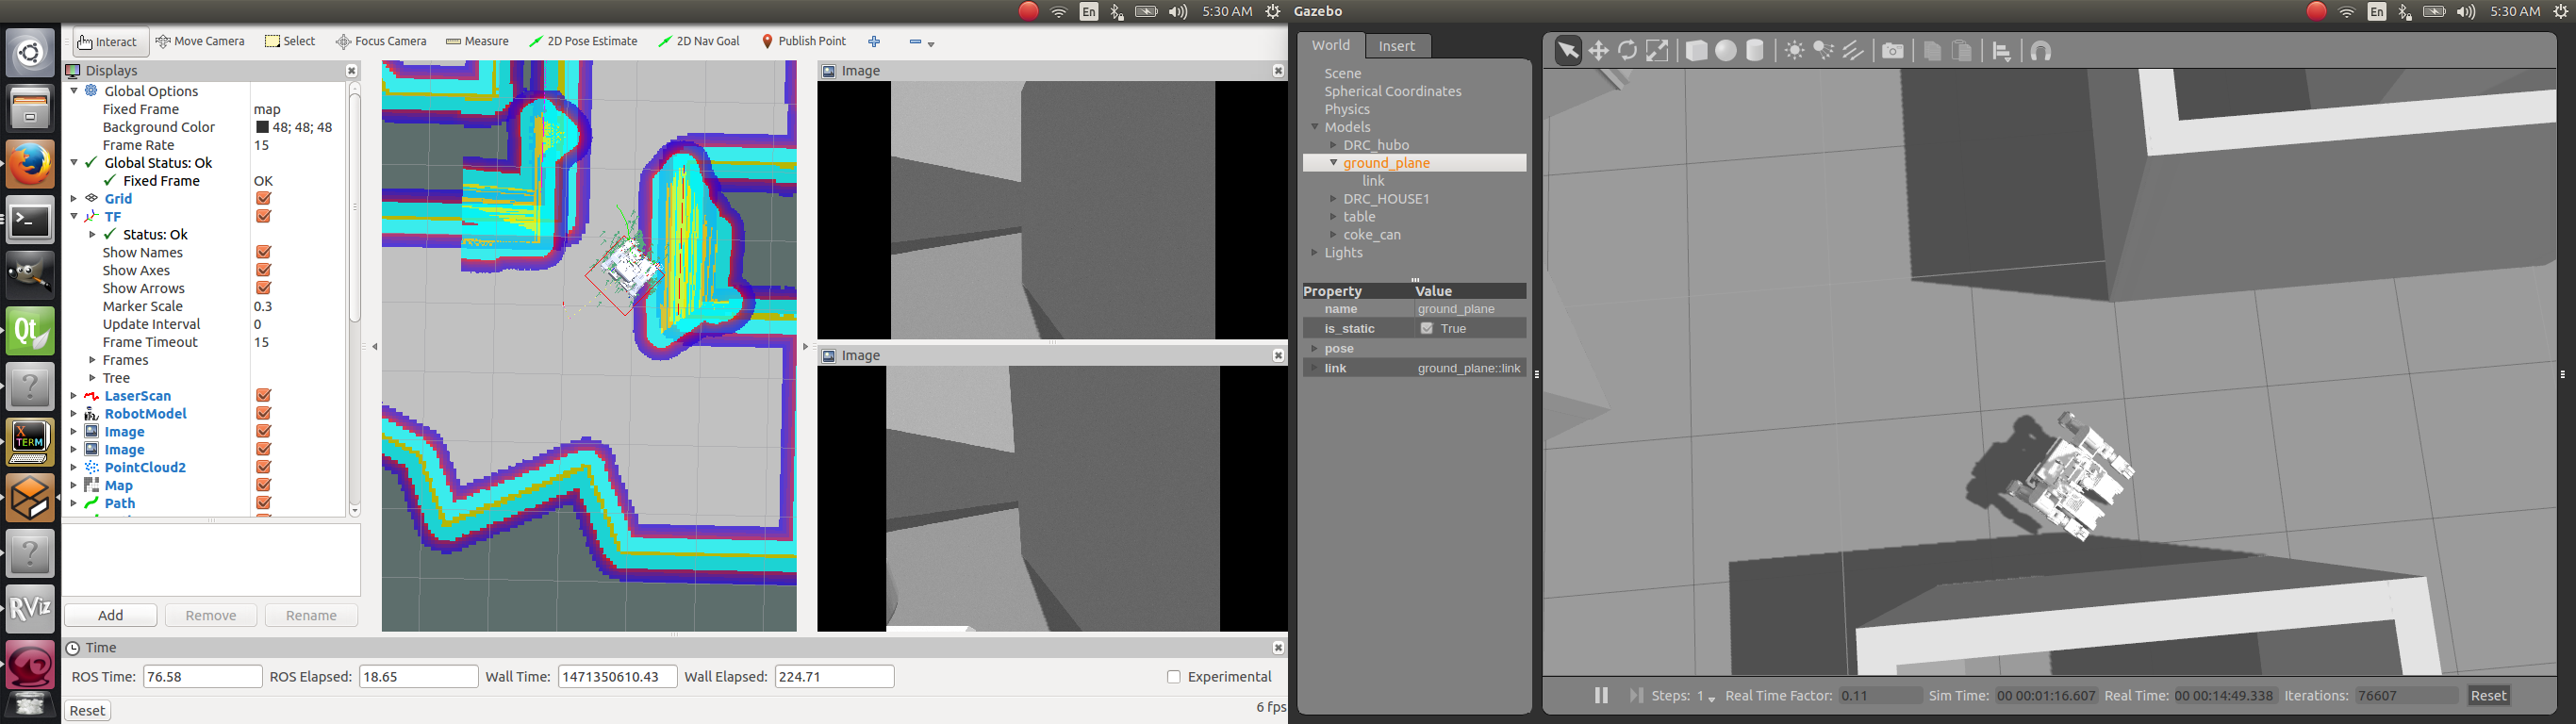
Task: Expand the LaserScan display entry
Action: (74, 396)
